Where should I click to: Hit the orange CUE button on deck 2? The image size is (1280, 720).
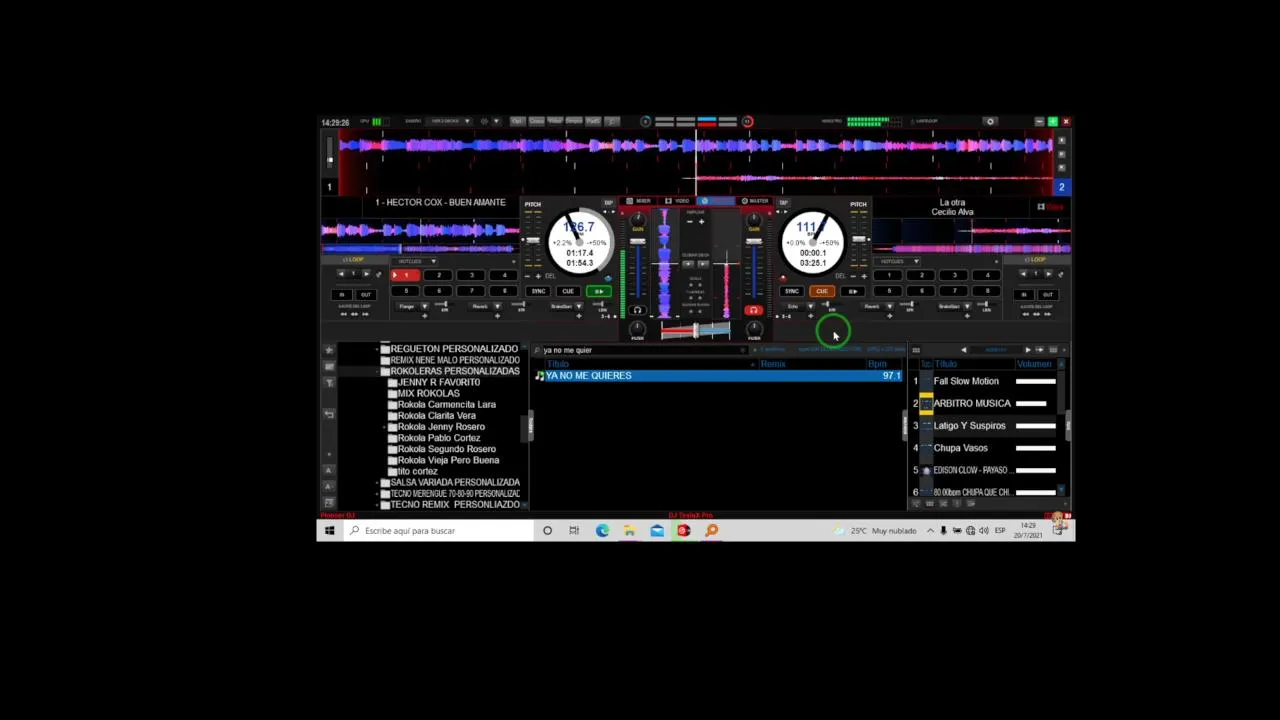click(x=822, y=291)
